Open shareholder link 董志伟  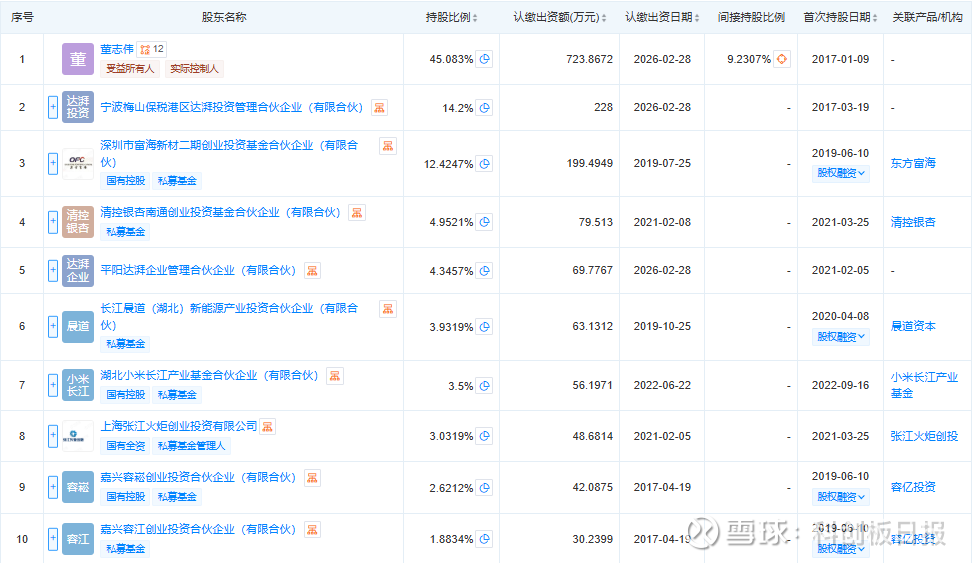[x=117, y=49]
